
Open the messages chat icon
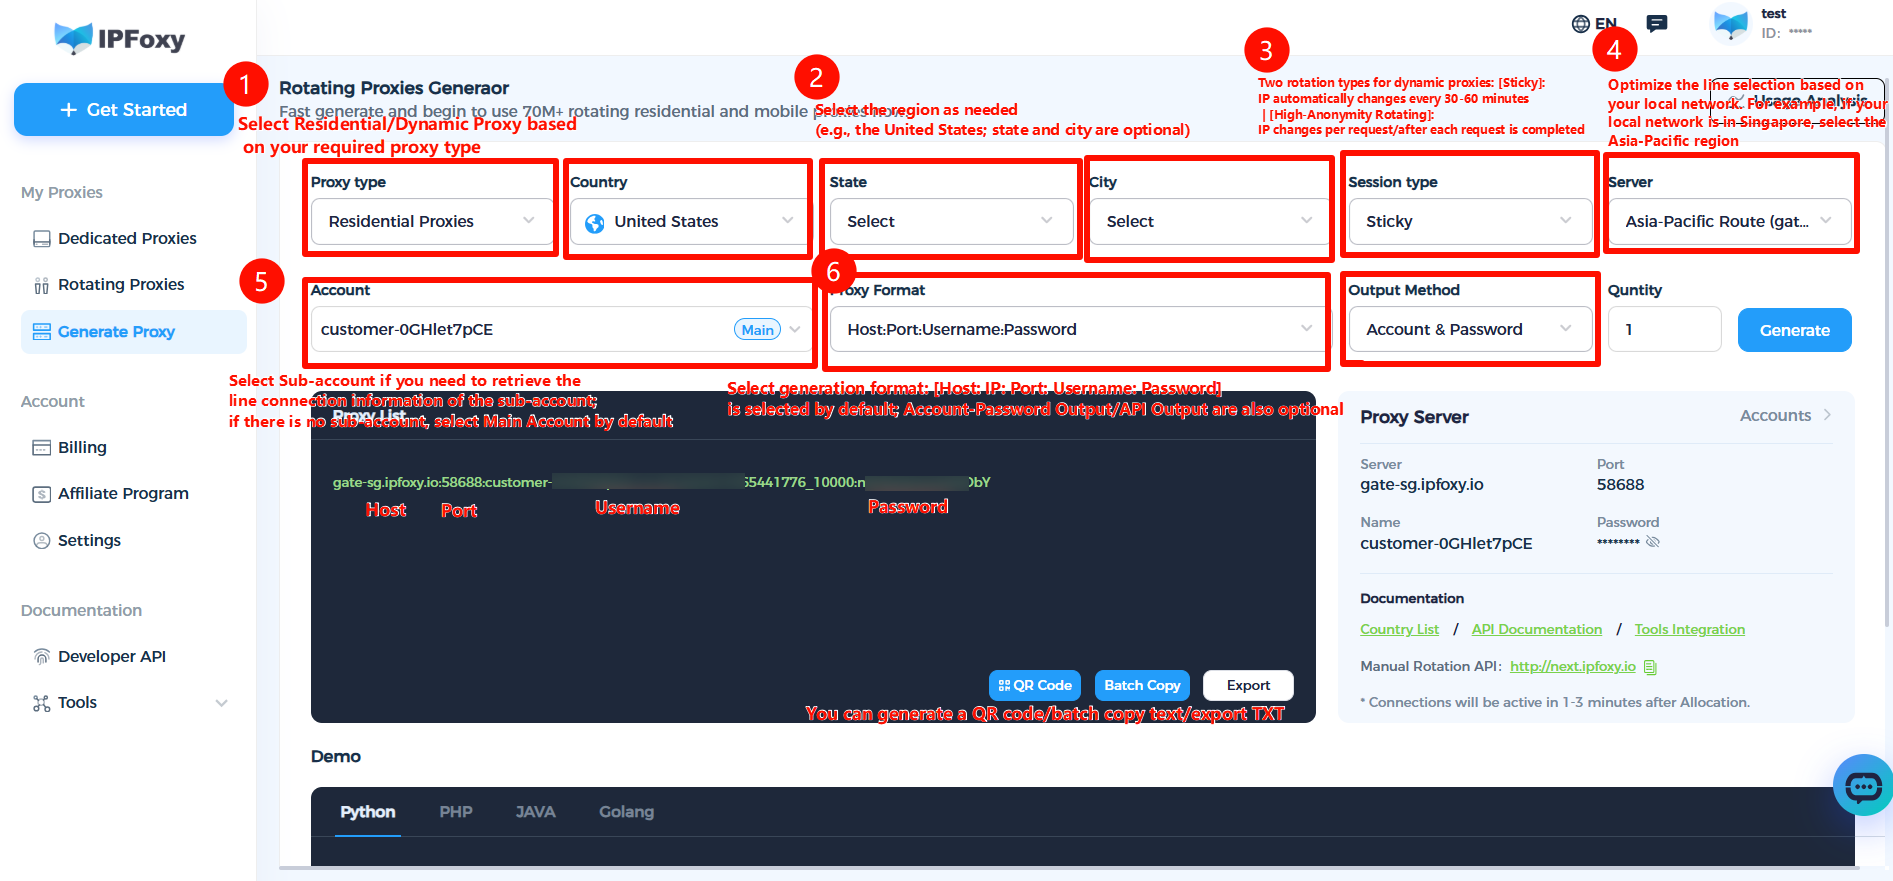1657,24
